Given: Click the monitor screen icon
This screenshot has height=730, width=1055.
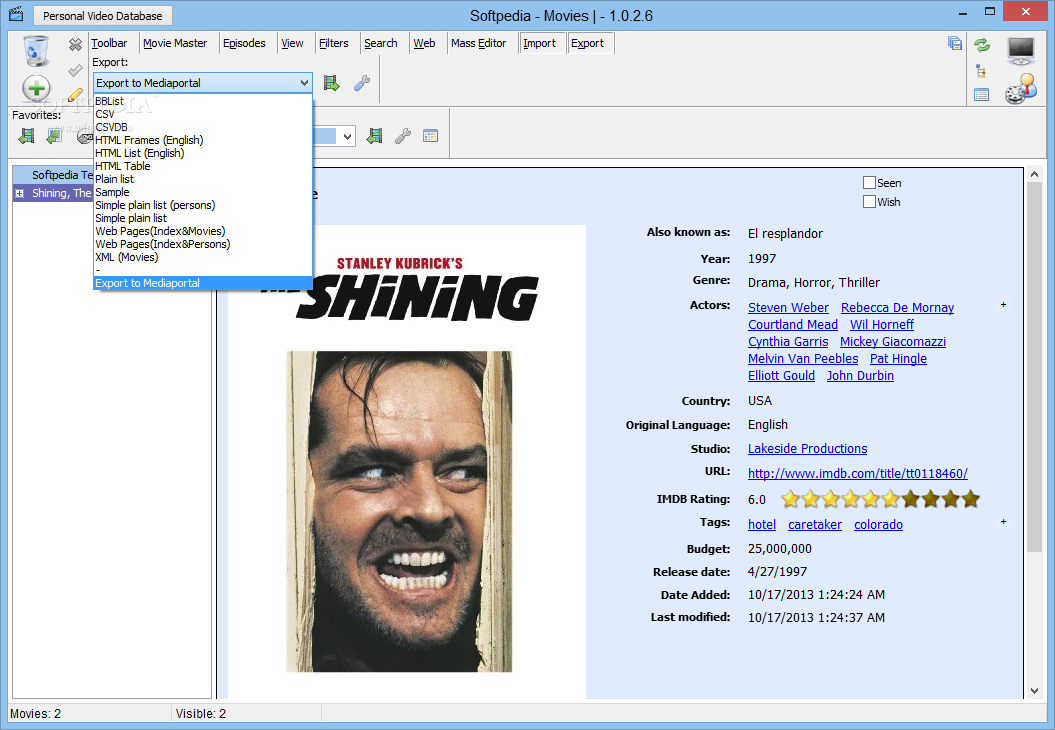Looking at the screenshot, I should pyautogui.click(x=1021, y=51).
